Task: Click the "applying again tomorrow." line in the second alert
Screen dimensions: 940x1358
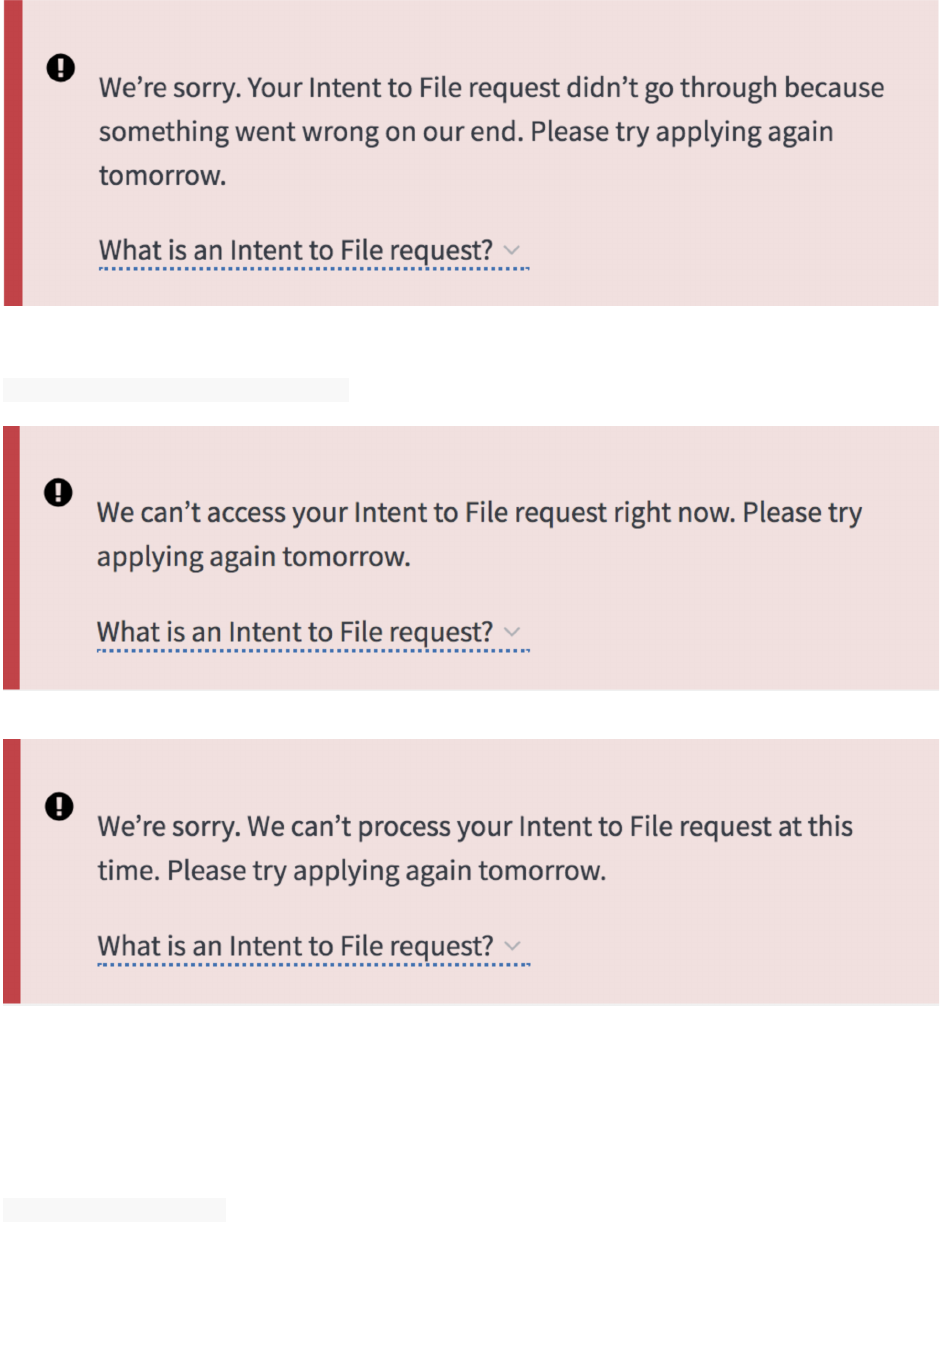Action: coord(254,557)
